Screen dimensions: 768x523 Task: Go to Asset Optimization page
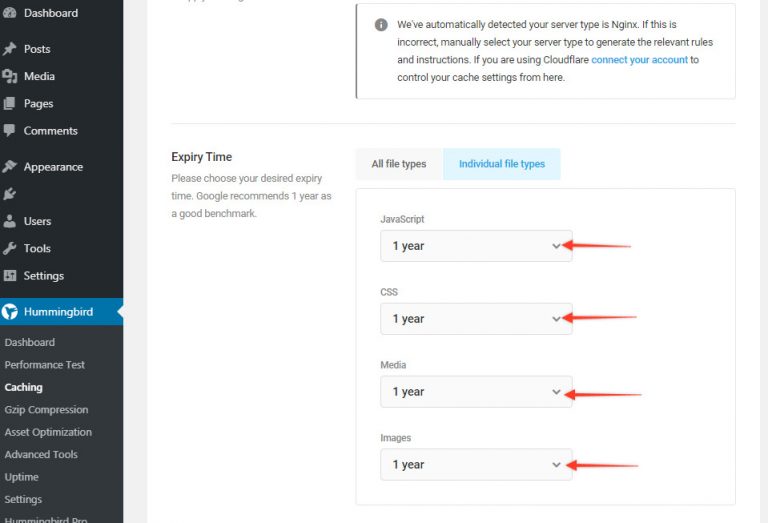click(x=48, y=432)
